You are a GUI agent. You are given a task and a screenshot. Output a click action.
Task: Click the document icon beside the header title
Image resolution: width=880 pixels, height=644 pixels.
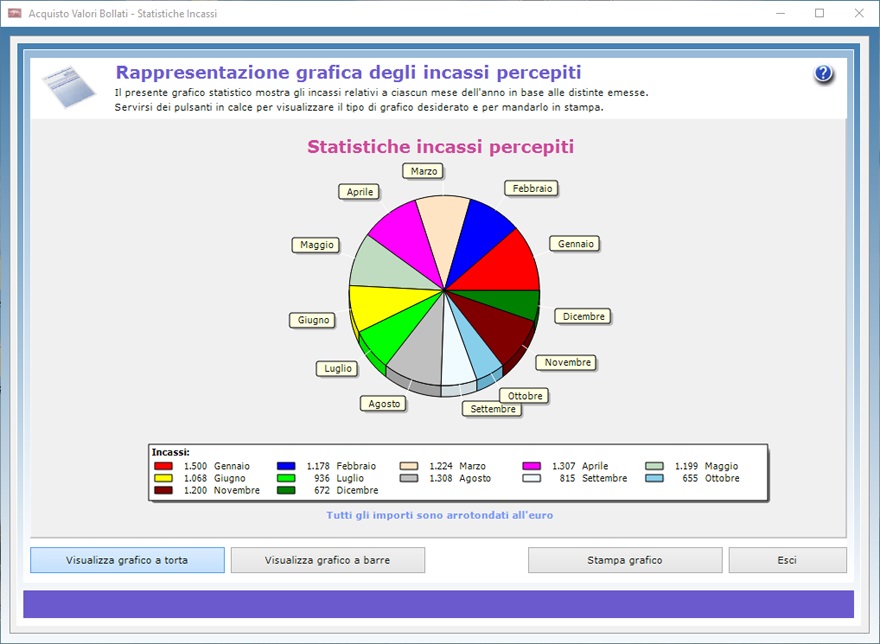(68, 86)
